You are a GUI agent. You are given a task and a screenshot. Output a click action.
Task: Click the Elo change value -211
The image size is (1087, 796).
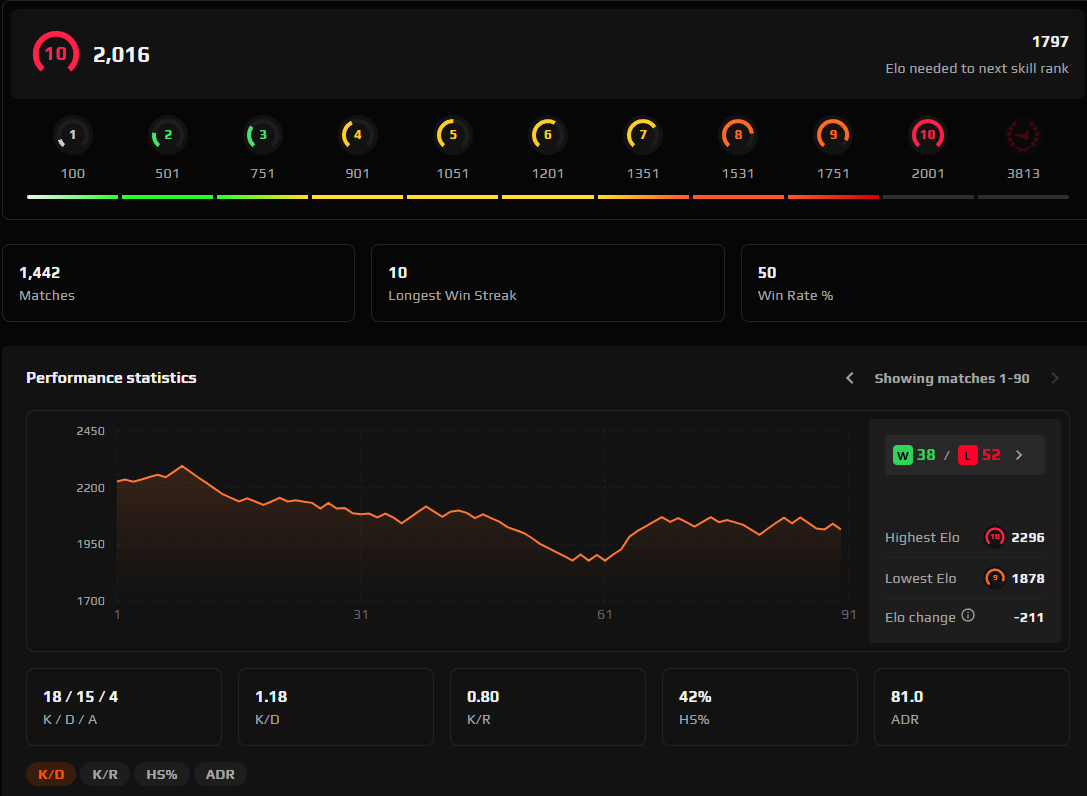click(x=1029, y=617)
